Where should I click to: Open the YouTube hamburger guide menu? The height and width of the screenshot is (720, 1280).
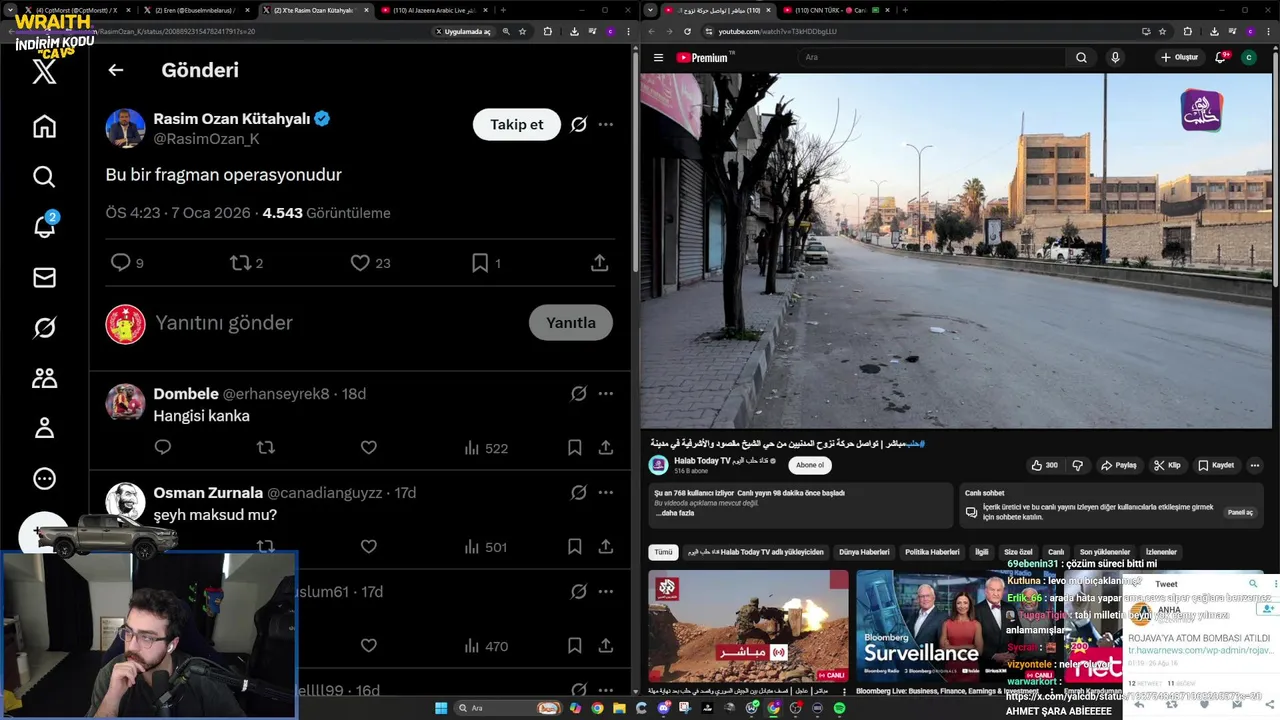click(x=658, y=57)
